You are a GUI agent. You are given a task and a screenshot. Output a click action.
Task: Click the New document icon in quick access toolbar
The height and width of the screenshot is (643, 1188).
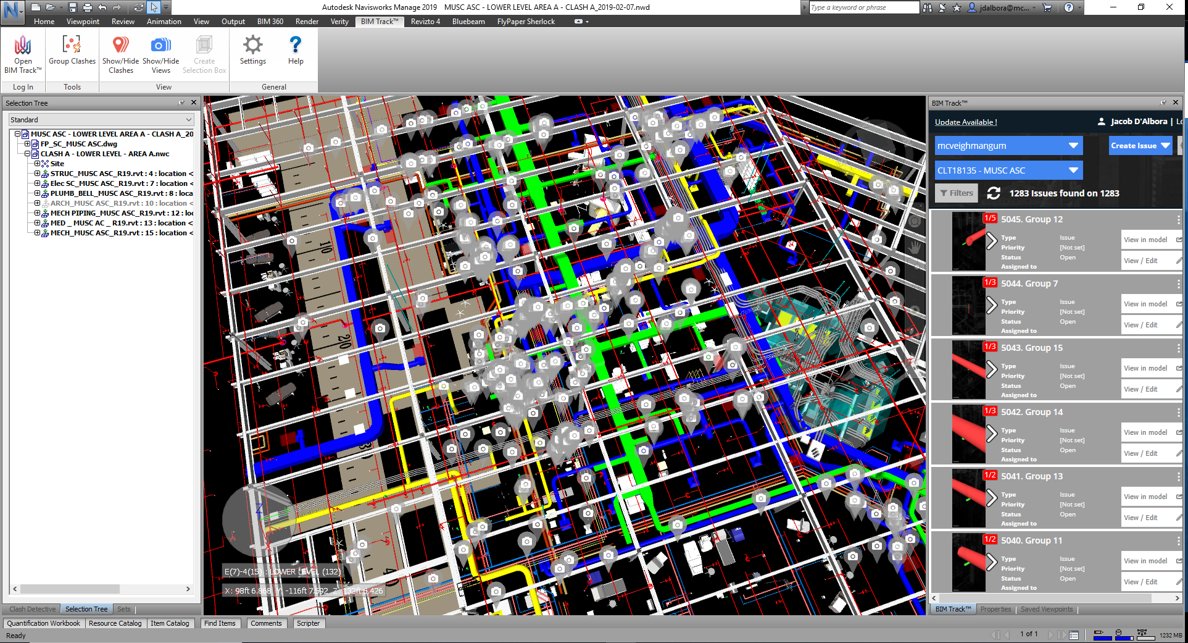(36, 7)
